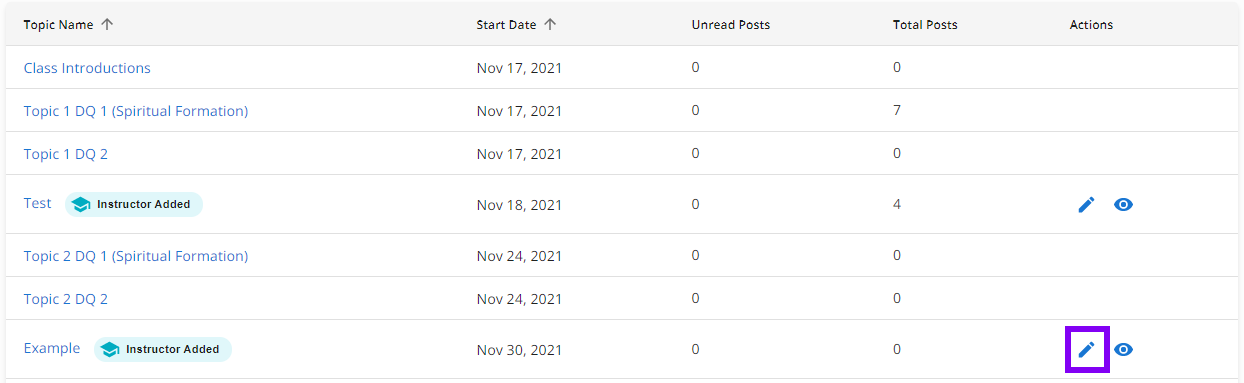Click the Actions column header
The width and height of the screenshot is (1244, 383).
coord(1091,25)
